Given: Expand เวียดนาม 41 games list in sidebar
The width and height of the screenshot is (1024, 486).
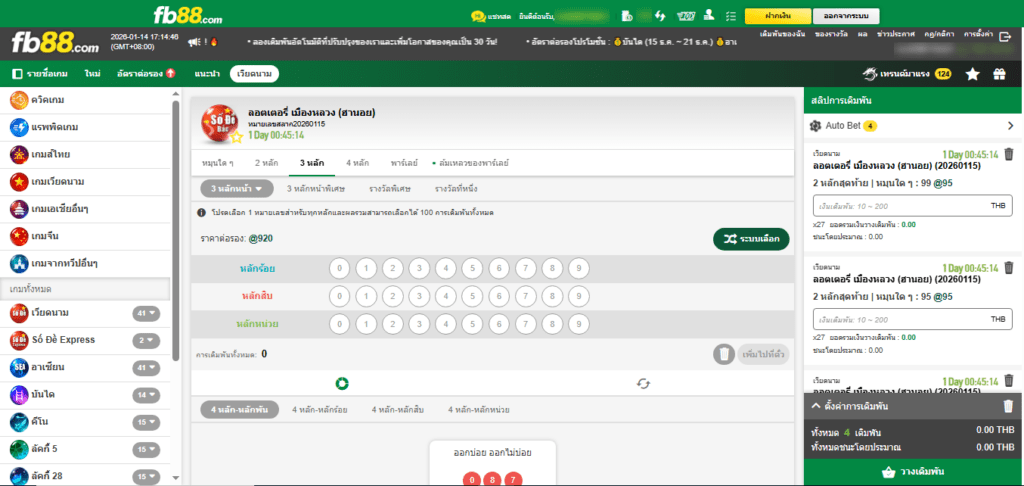Looking at the screenshot, I should tap(146, 313).
